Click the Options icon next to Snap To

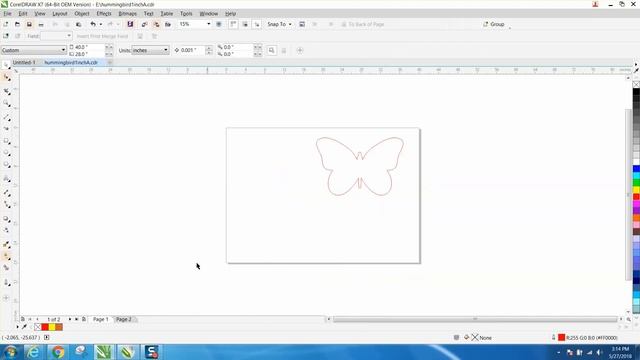[302, 24]
